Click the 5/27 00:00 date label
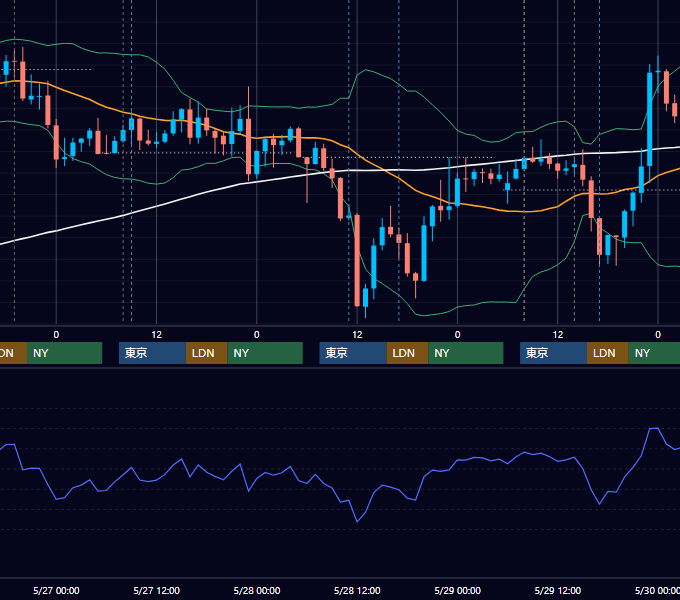The width and height of the screenshot is (680, 600). coord(56,590)
